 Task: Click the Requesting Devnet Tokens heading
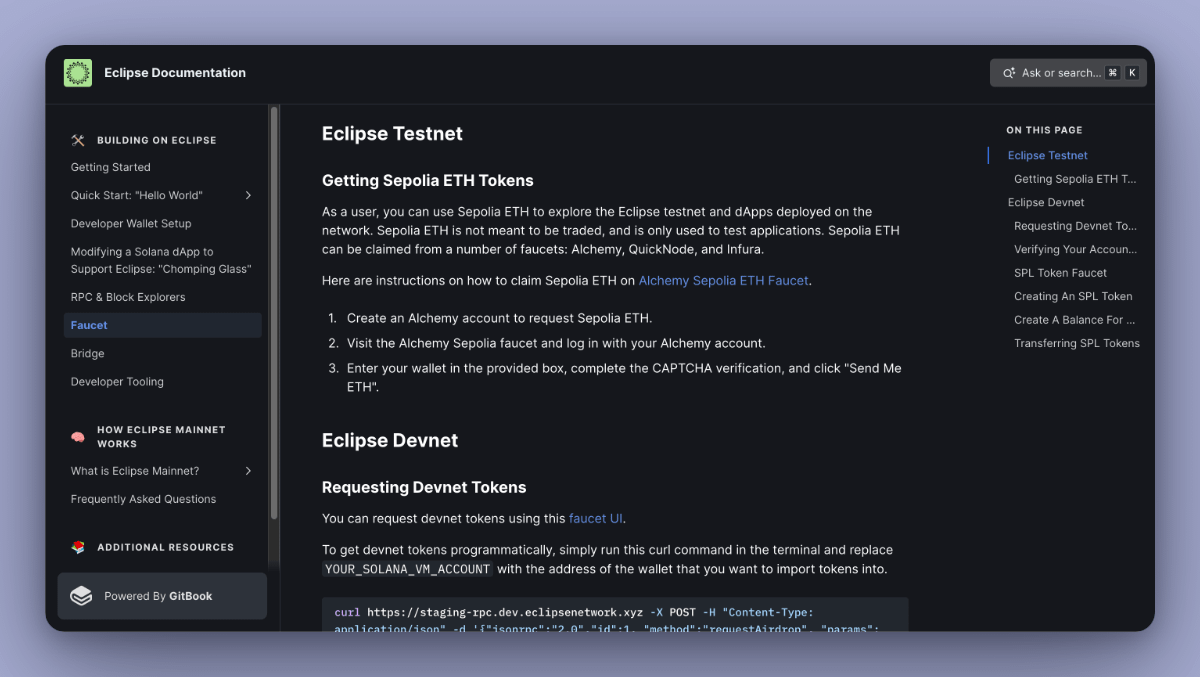(424, 488)
